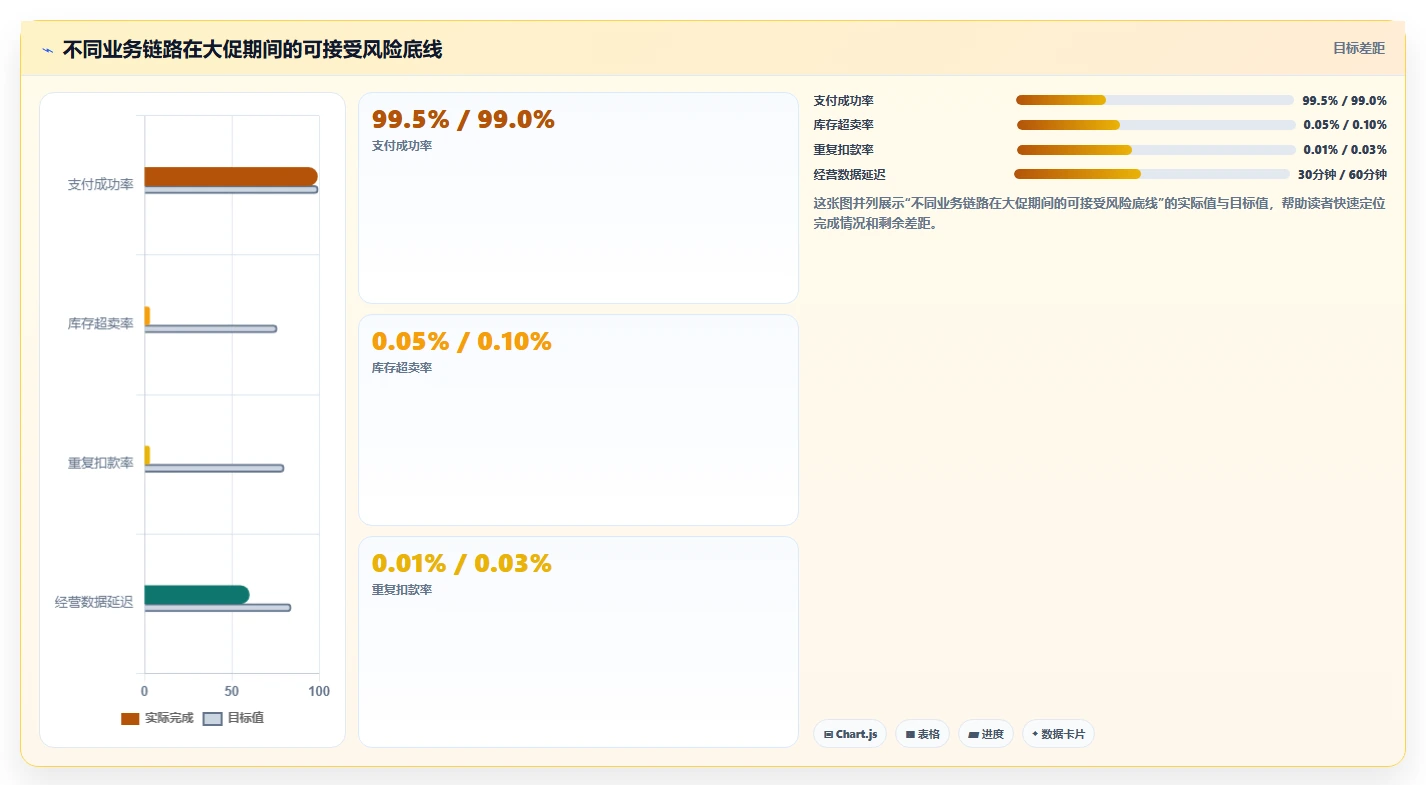The height and width of the screenshot is (785, 1426).
Task: Click the 库存超卖率 axis label in chart
Action: click(x=100, y=324)
